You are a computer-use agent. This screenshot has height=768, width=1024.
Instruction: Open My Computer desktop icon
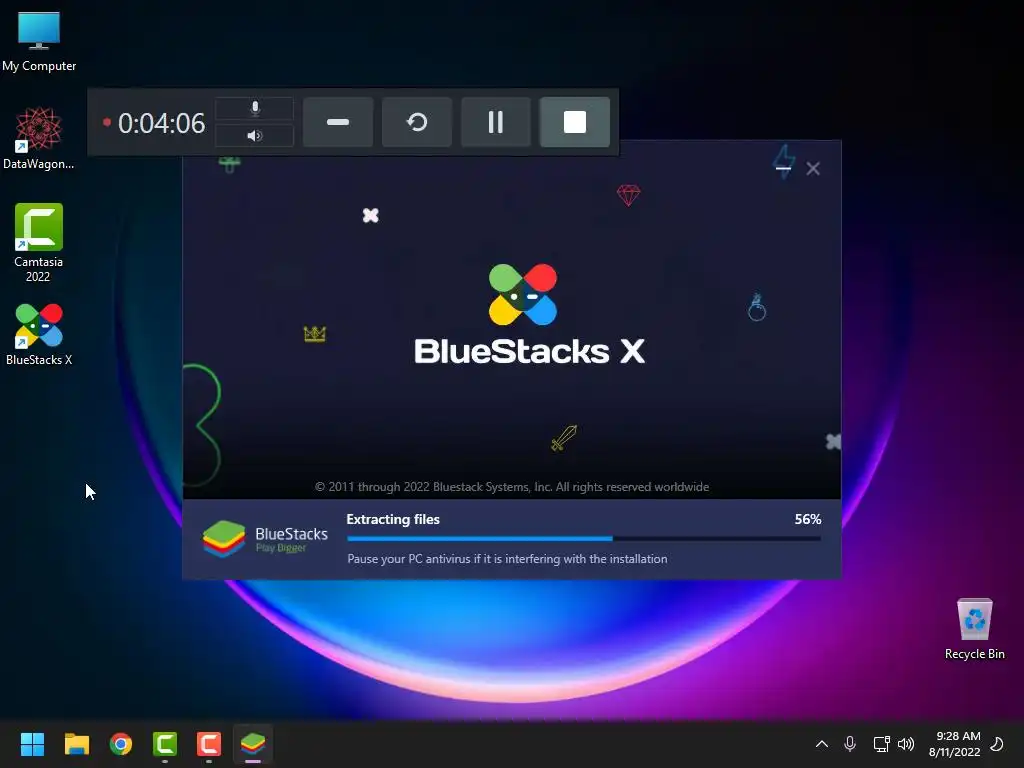pyautogui.click(x=39, y=41)
